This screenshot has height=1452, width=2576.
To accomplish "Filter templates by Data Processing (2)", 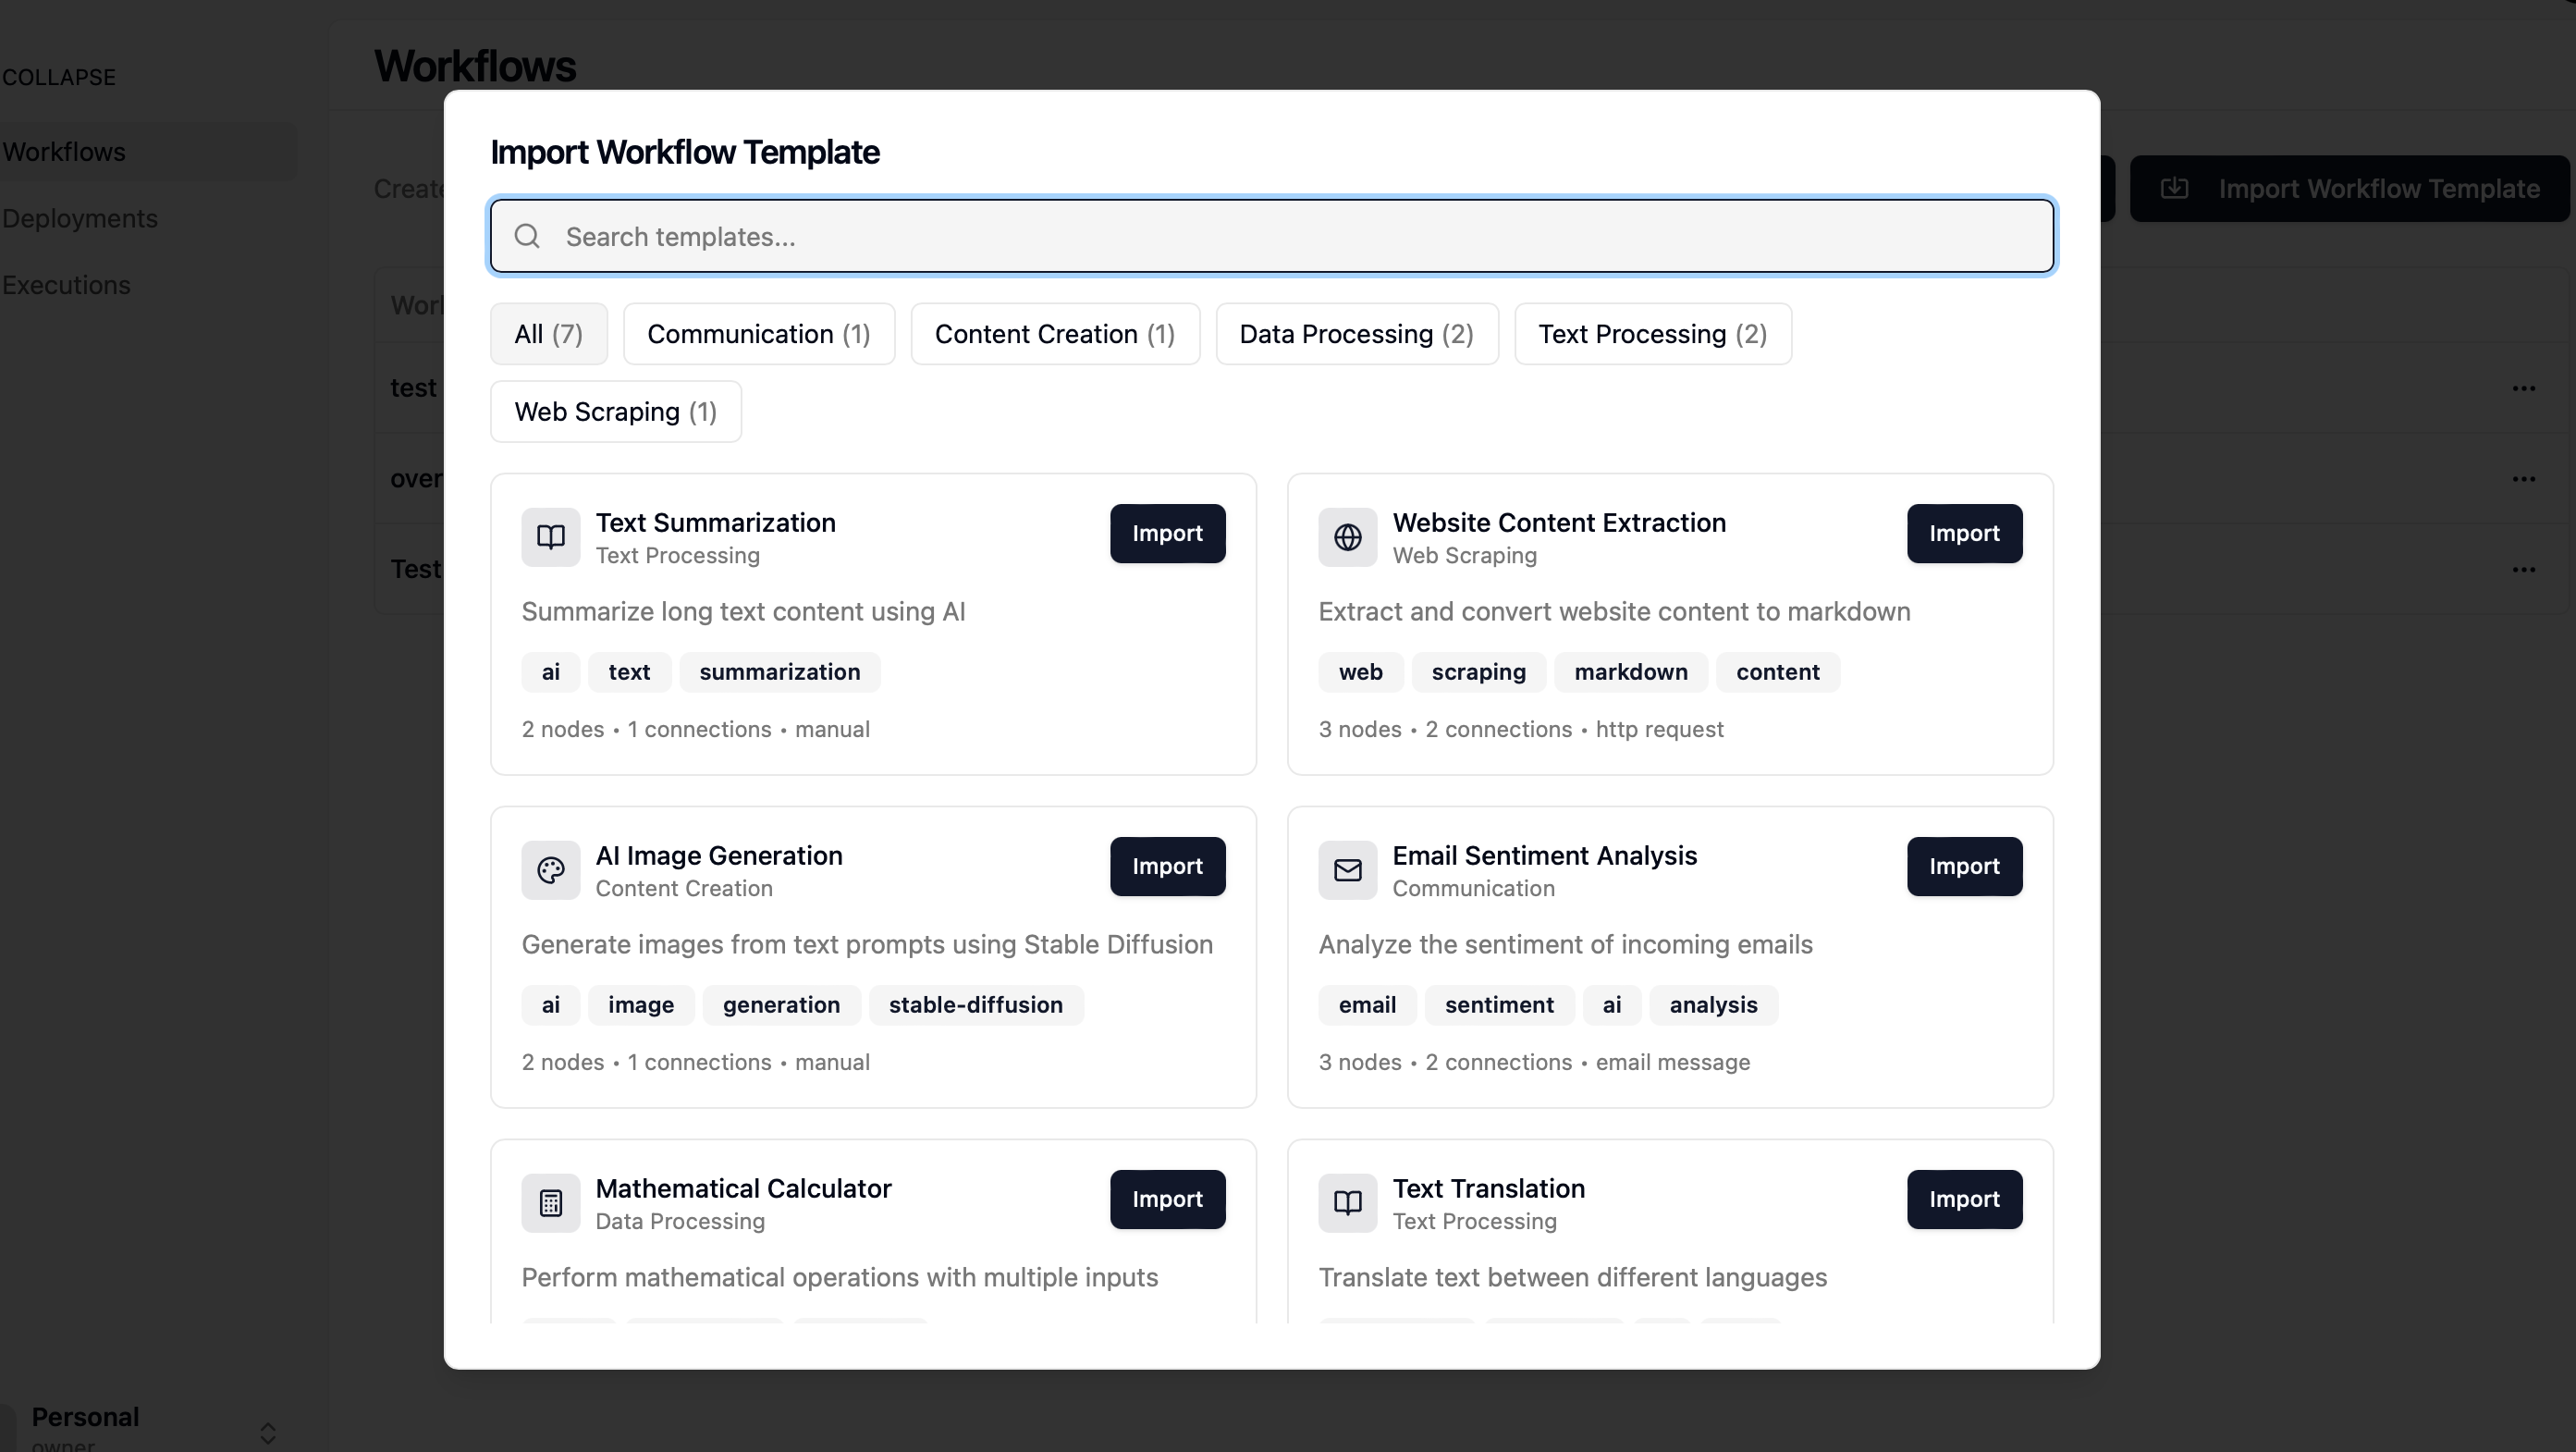I will click(x=1356, y=334).
